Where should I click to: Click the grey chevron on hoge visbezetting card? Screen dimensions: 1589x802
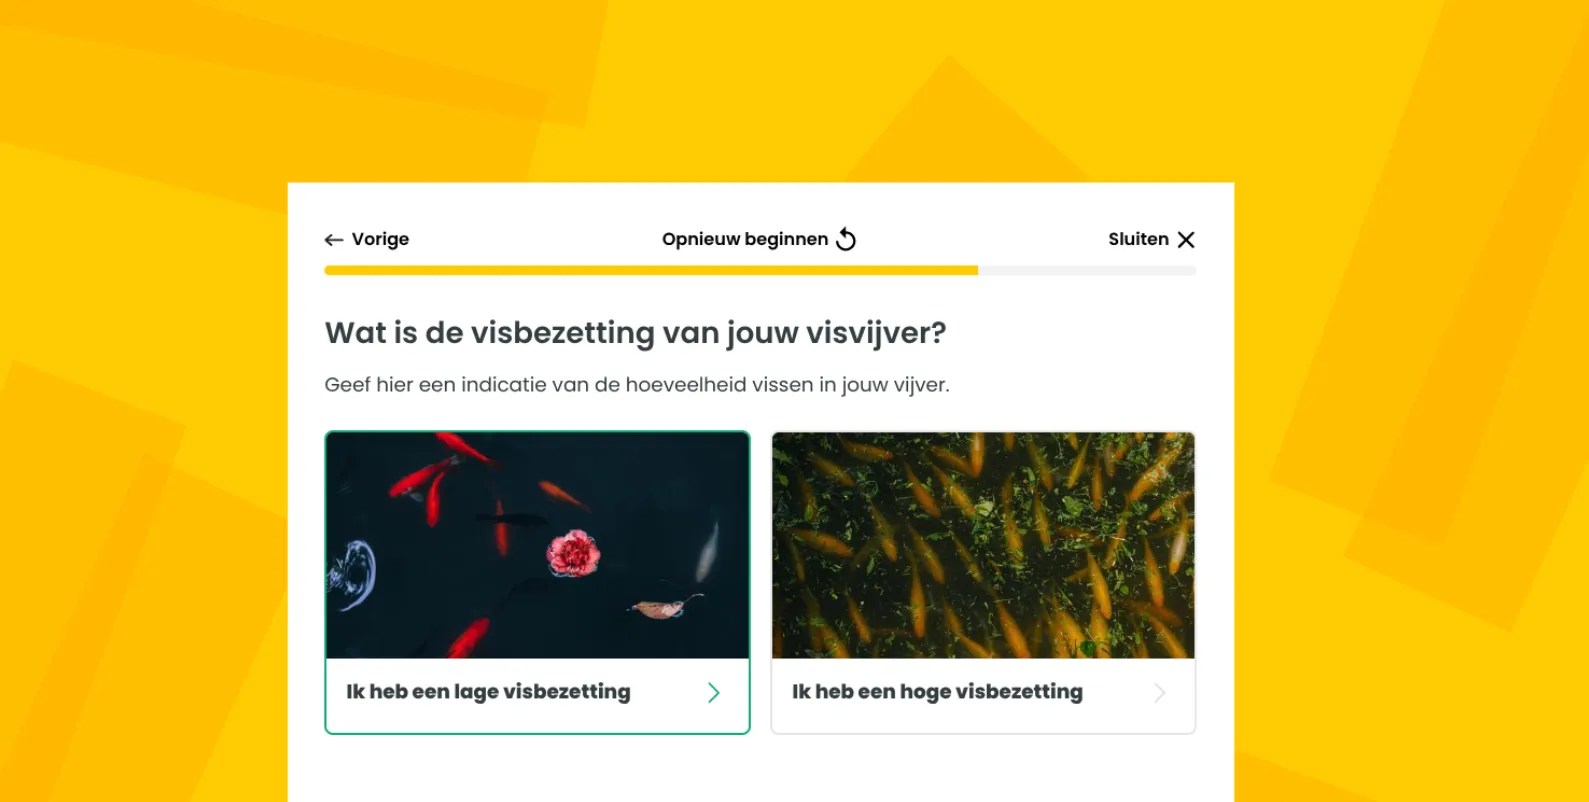point(1160,693)
